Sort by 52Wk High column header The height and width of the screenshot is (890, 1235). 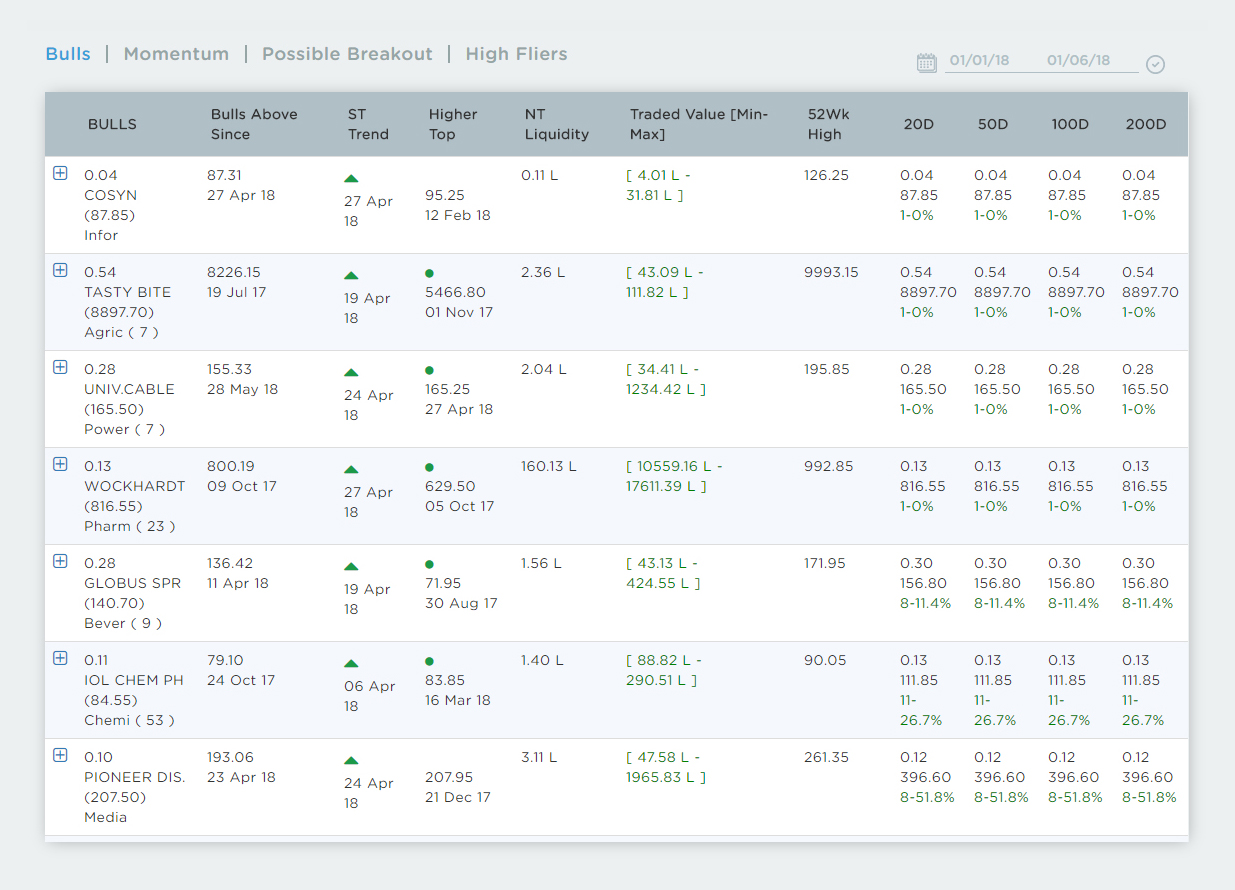coord(828,124)
